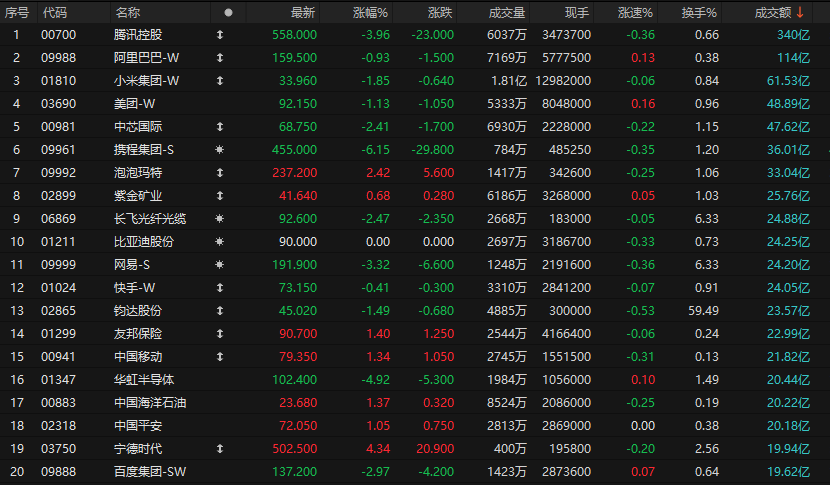Click the marker icon in the 中芯国际 row
830x485 pixels.
click(x=220, y=127)
